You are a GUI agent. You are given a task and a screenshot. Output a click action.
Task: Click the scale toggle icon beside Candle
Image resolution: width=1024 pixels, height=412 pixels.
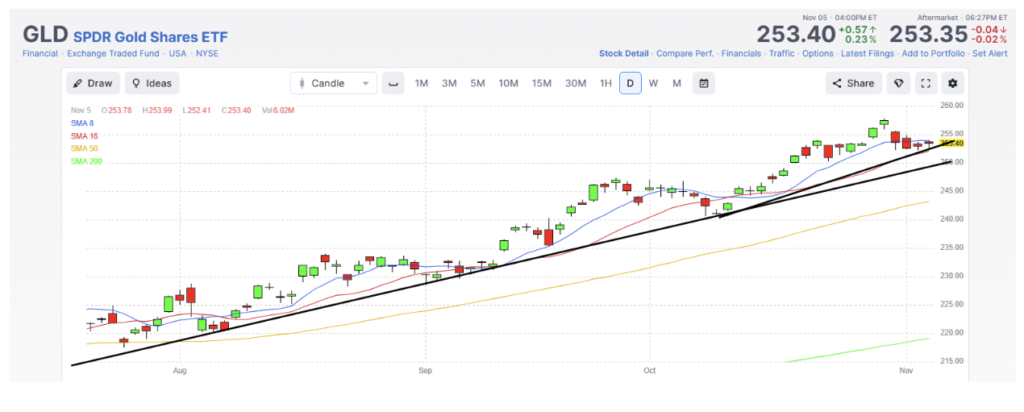393,83
